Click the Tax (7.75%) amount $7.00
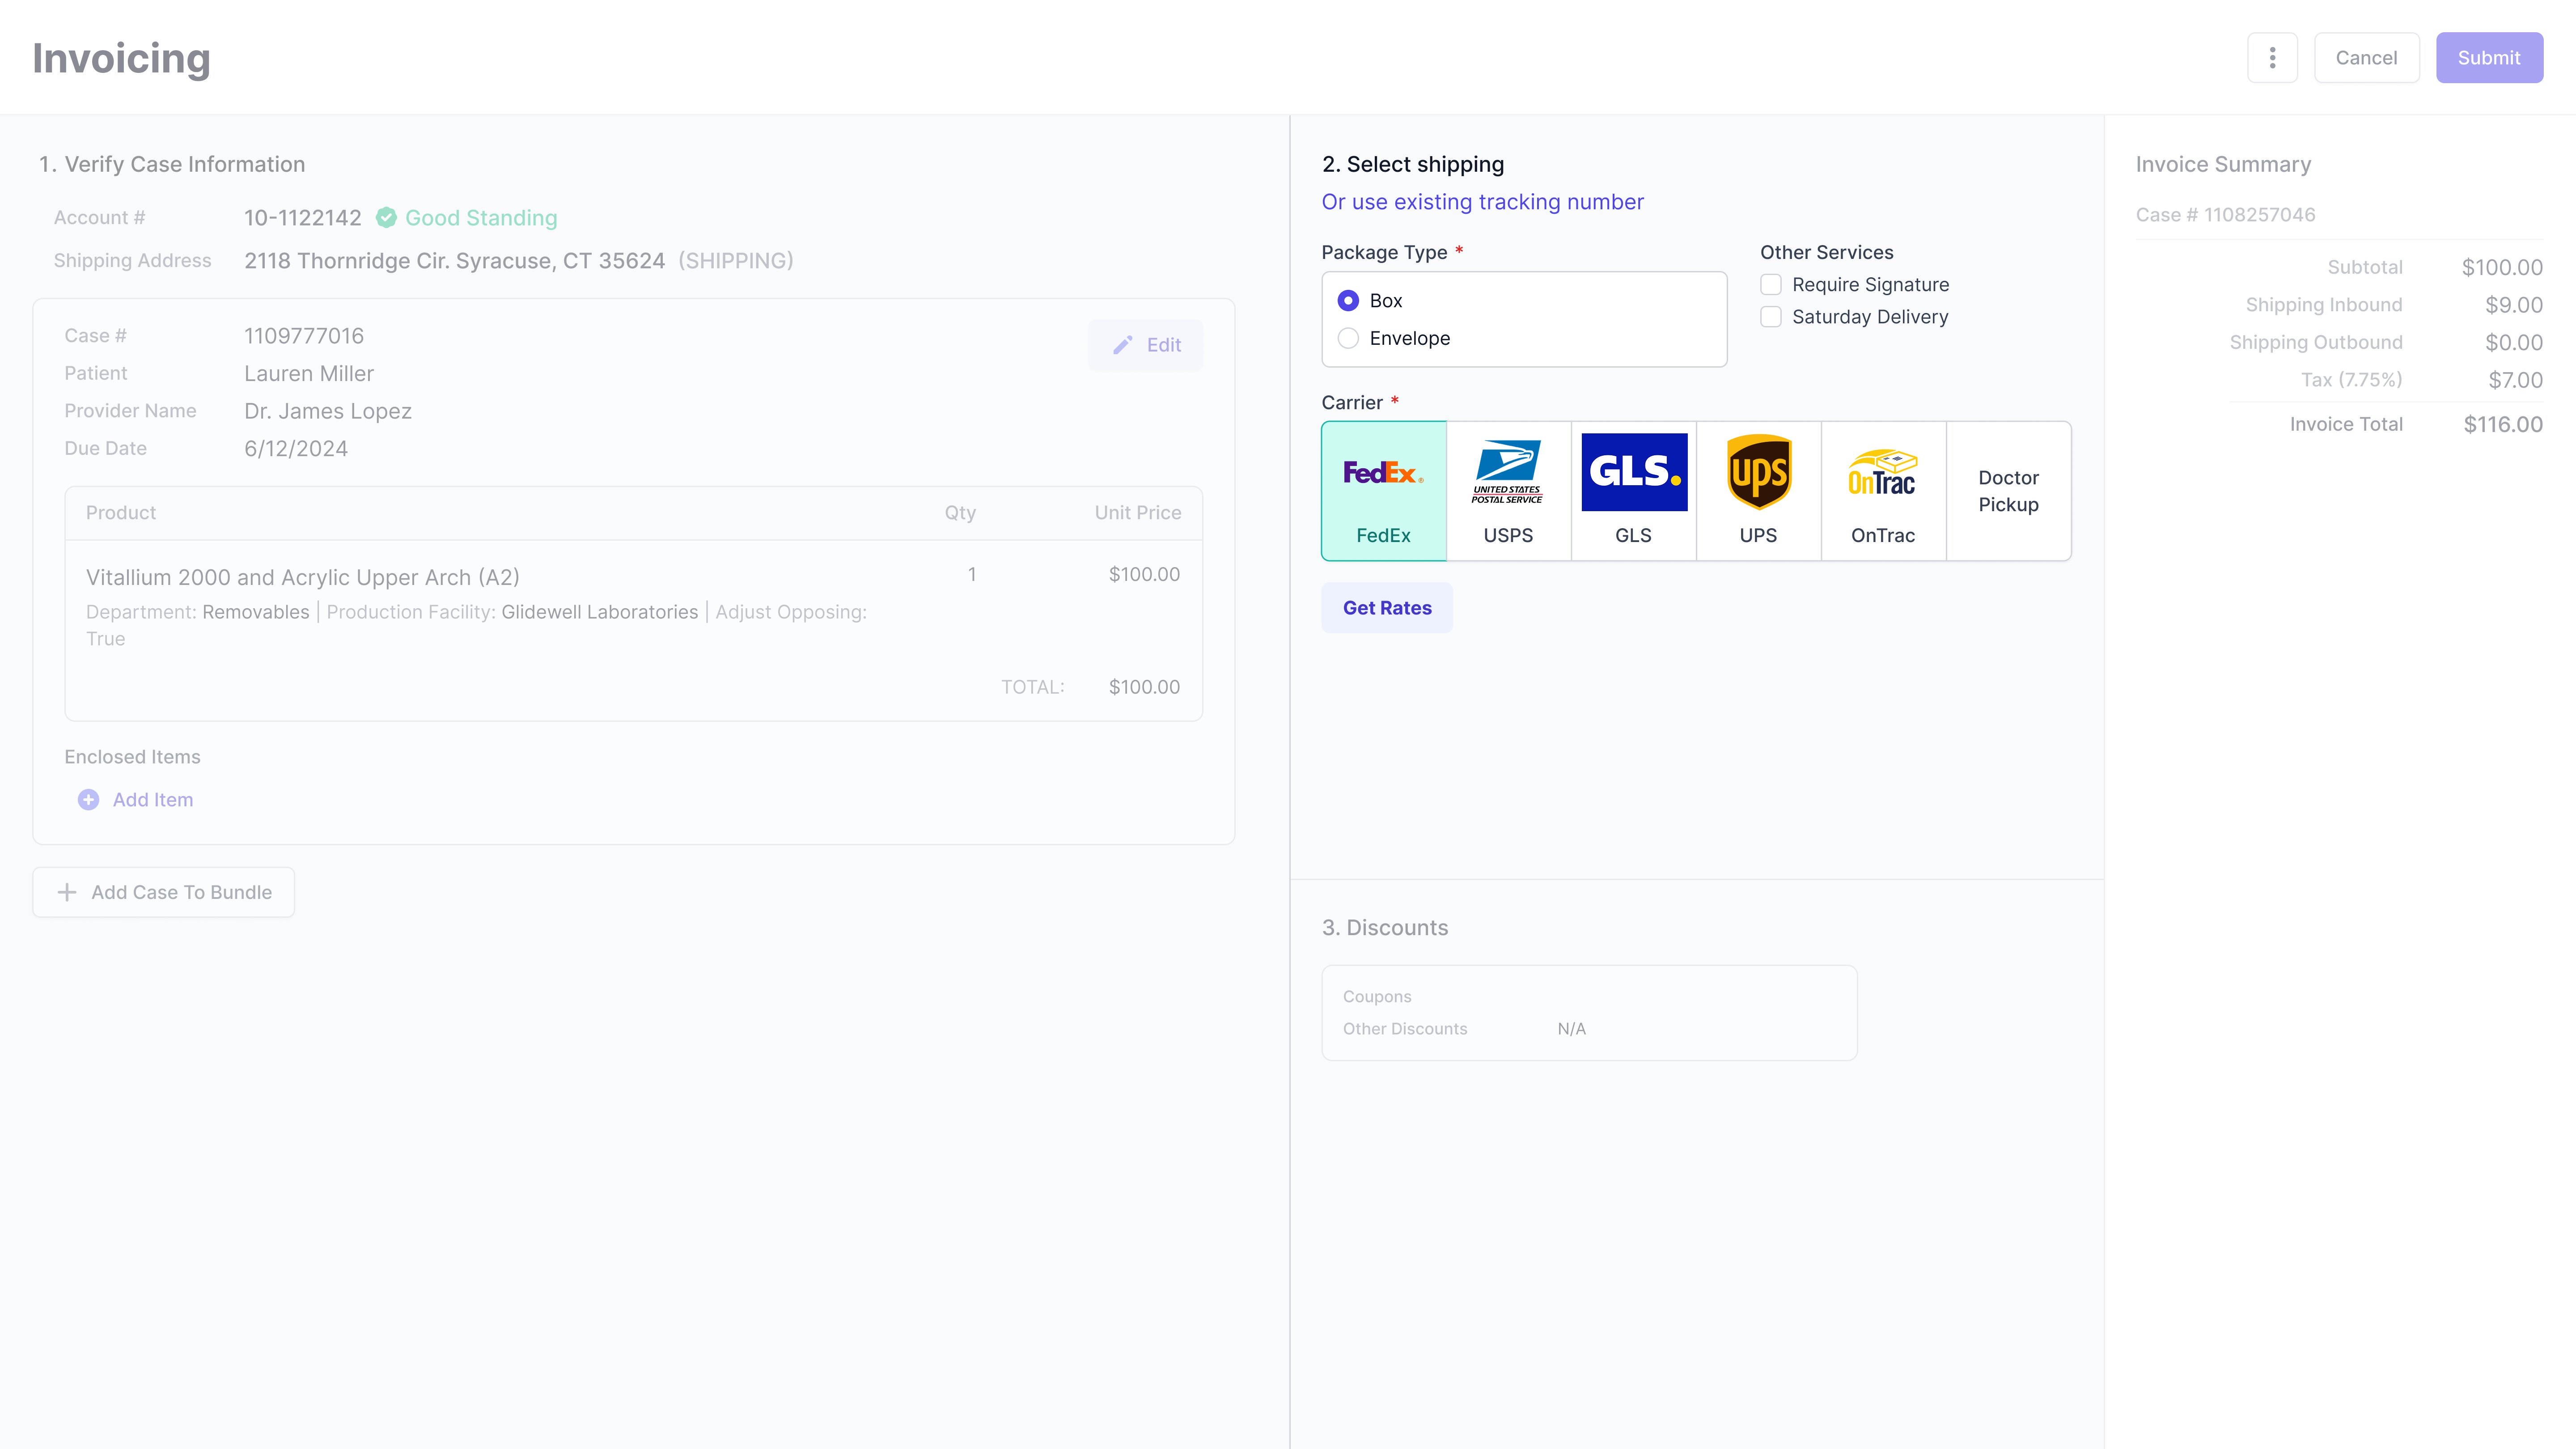The image size is (2576, 1449). [x=2516, y=380]
